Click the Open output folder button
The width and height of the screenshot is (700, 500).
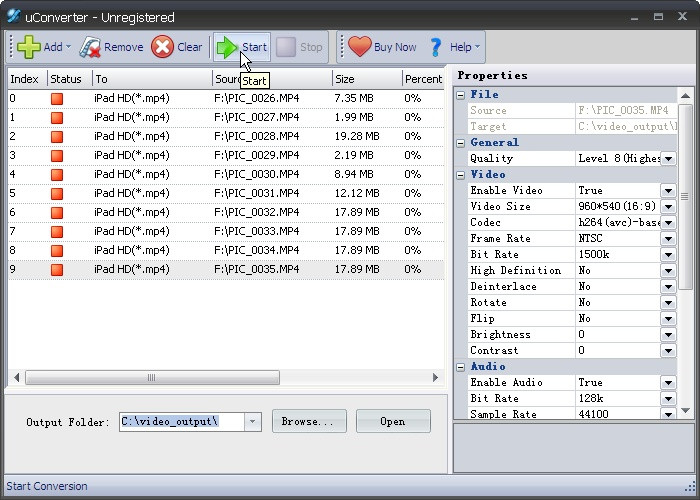tap(393, 421)
